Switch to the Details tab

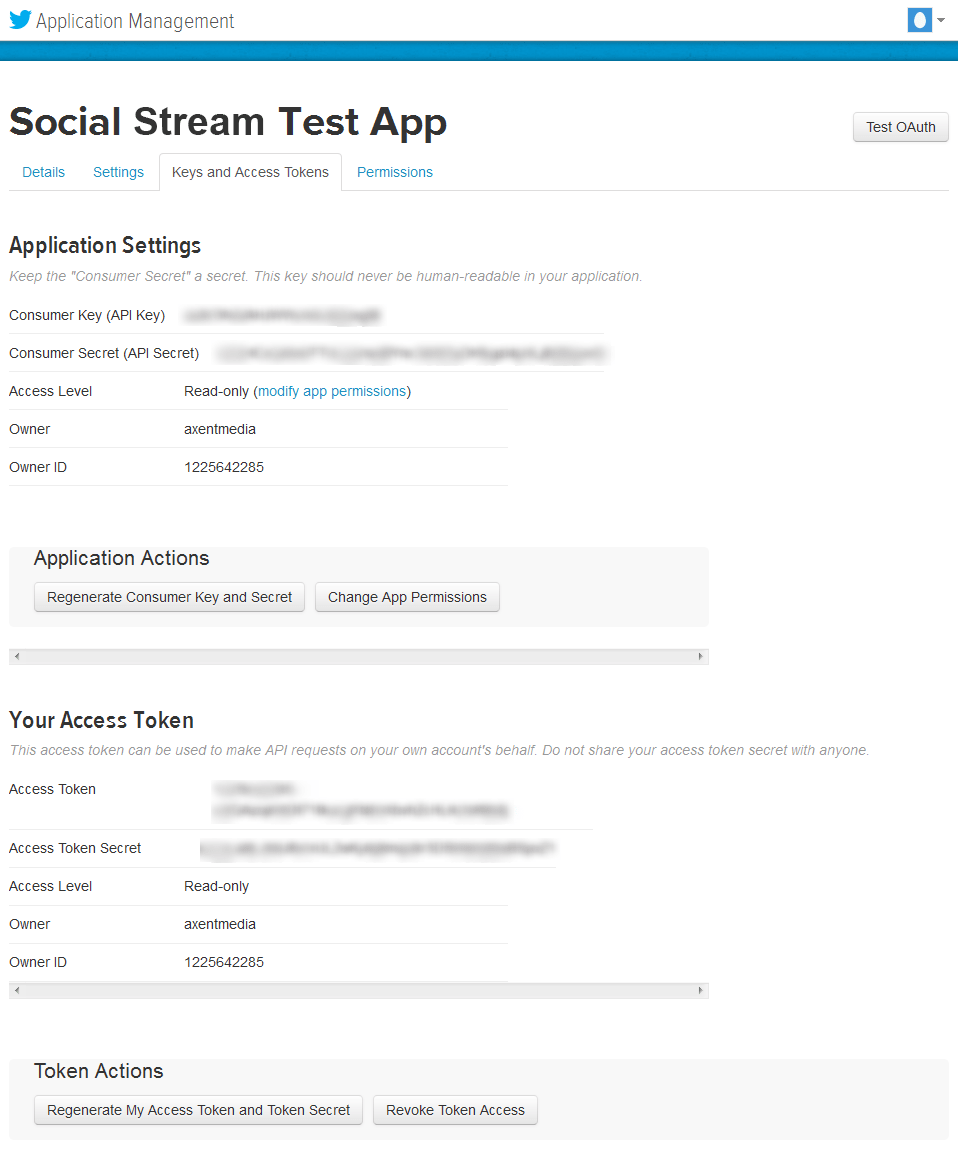tap(43, 172)
